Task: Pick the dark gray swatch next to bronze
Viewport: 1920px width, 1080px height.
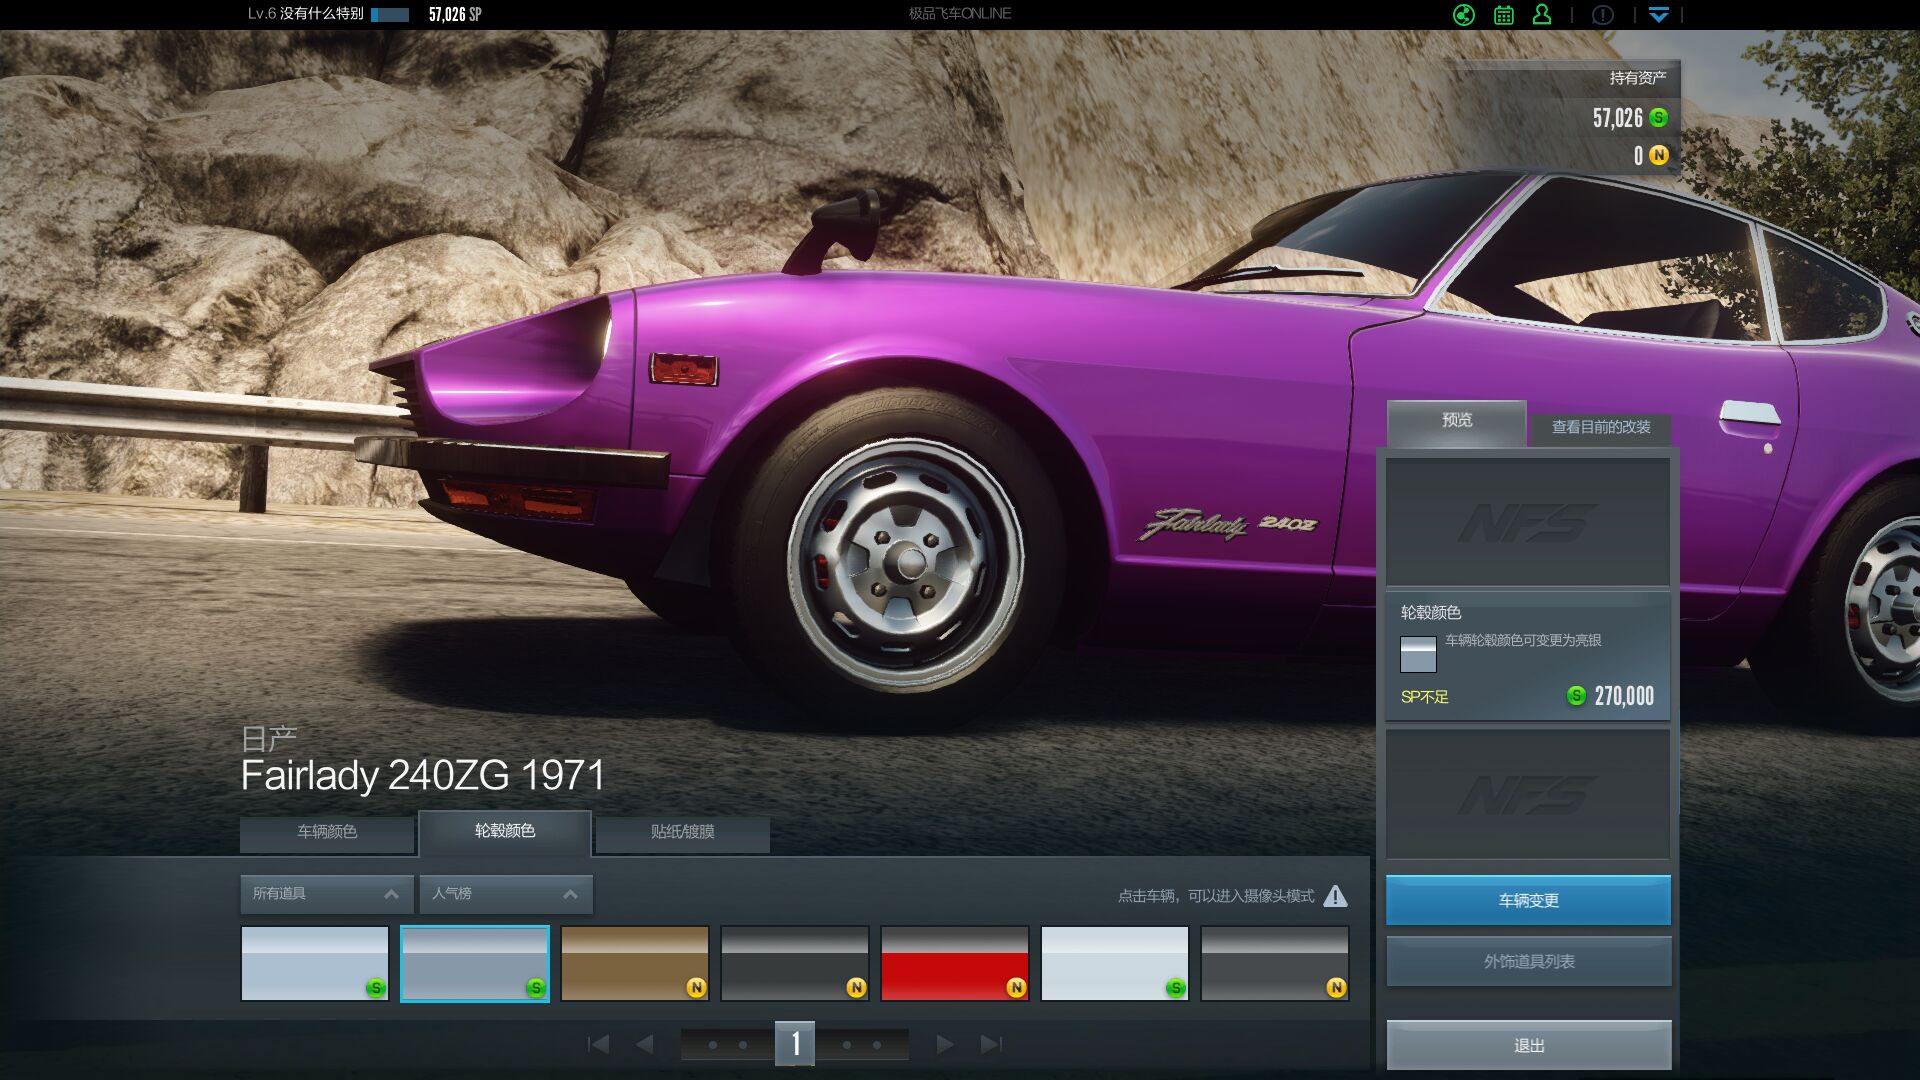Action: 795,964
